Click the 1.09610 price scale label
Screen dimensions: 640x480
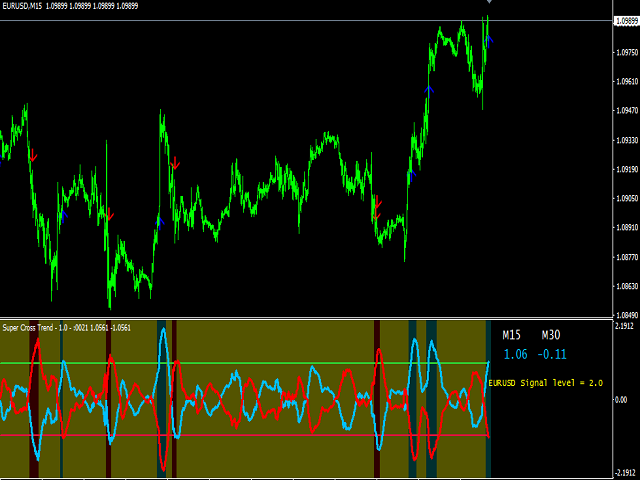point(627,82)
